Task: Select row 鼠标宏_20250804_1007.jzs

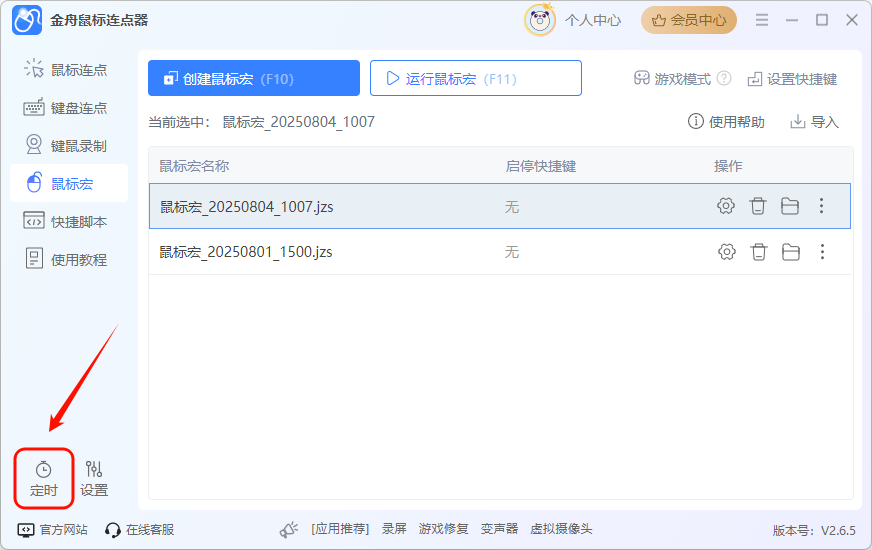Action: pyautogui.click(x=499, y=206)
